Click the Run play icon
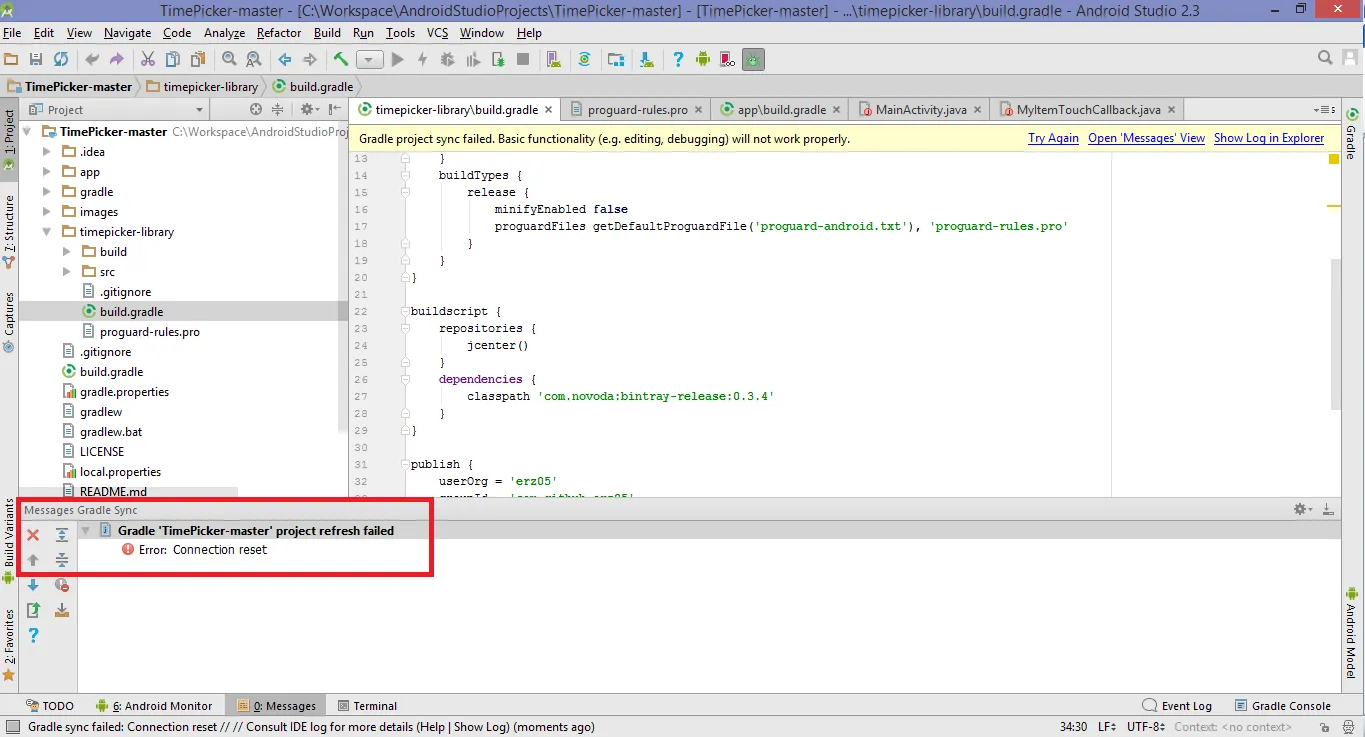 click(398, 60)
